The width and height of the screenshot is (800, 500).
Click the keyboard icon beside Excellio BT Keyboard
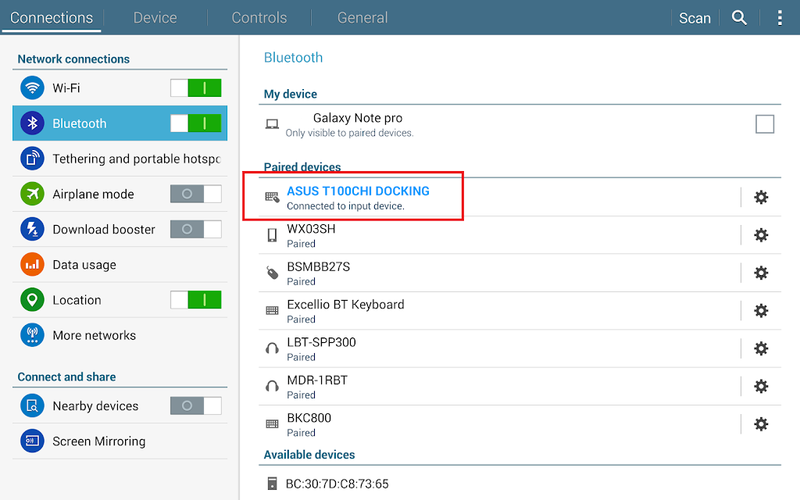pos(272,310)
